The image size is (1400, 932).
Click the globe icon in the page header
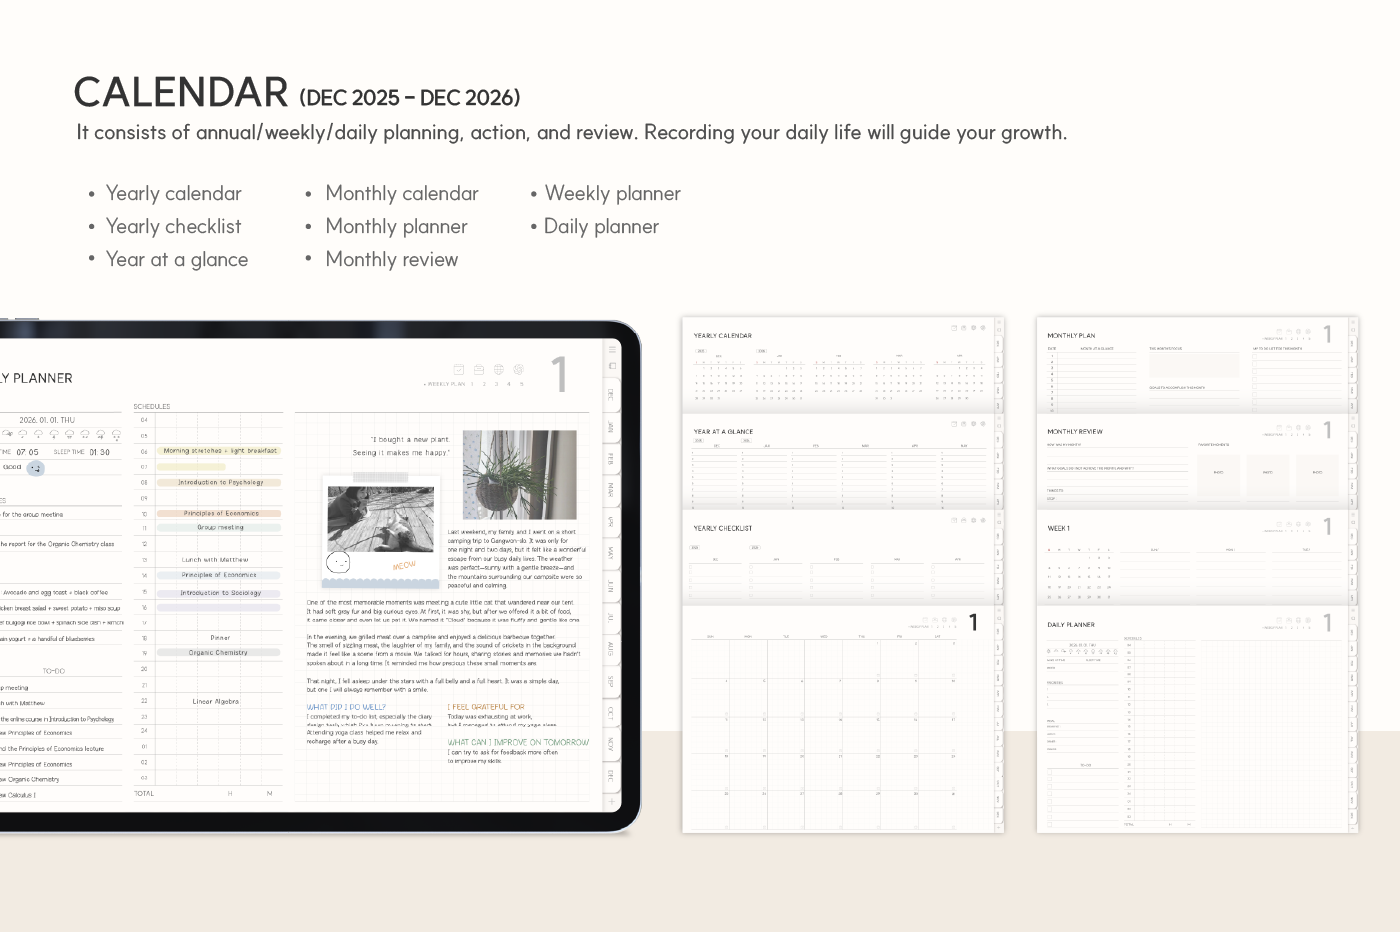[498, 370]
